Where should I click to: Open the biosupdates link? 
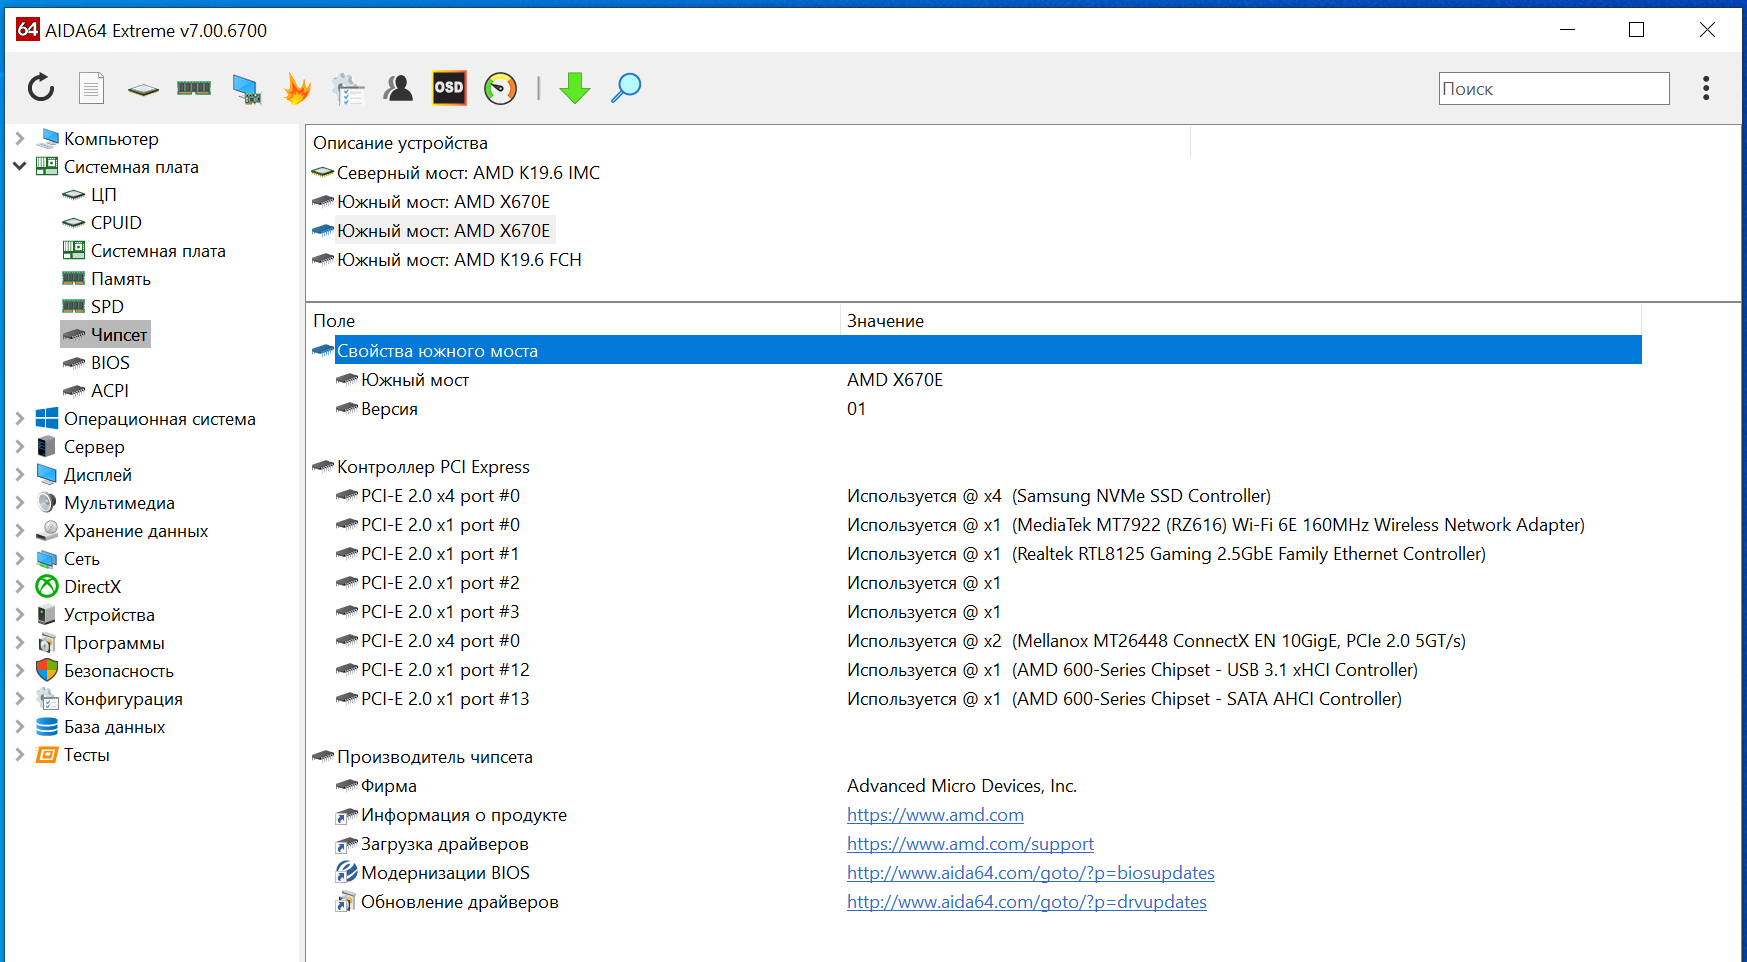click(1030, 872)
